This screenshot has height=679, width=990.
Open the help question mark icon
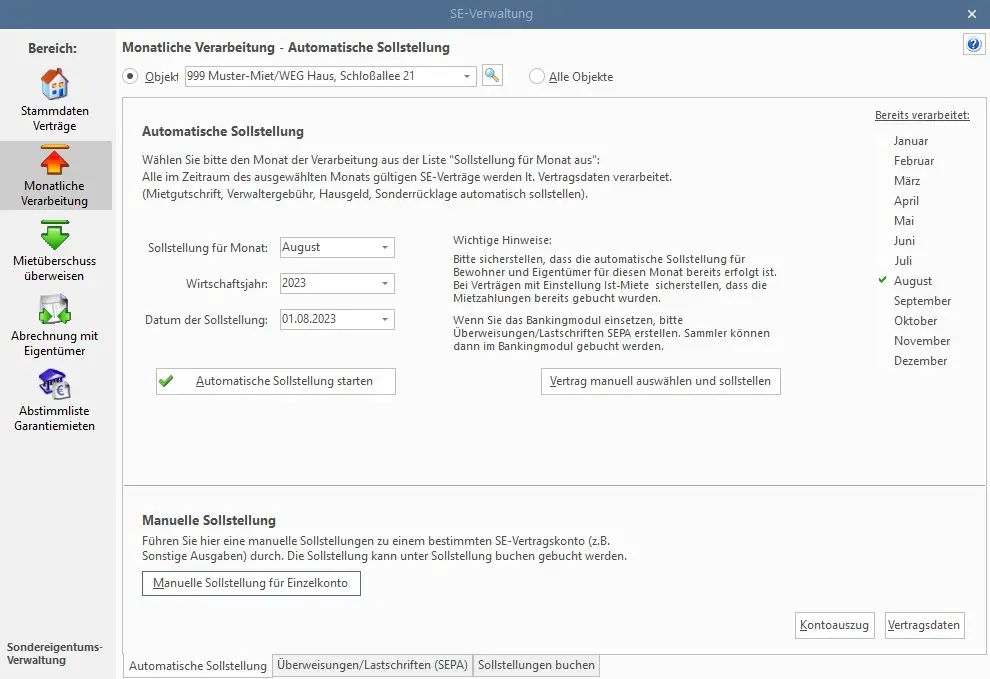[x=974, y=44]
